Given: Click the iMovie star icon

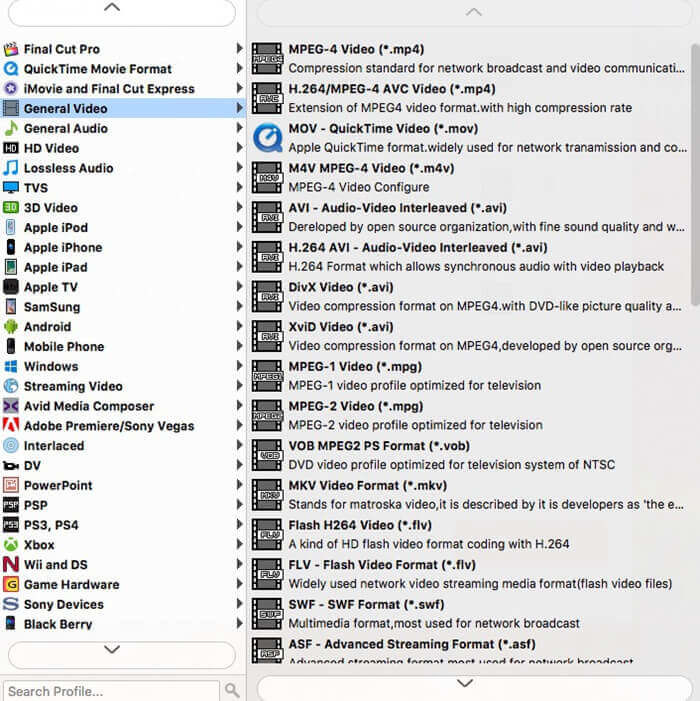Looking at the screenshot, I should 11,89.
